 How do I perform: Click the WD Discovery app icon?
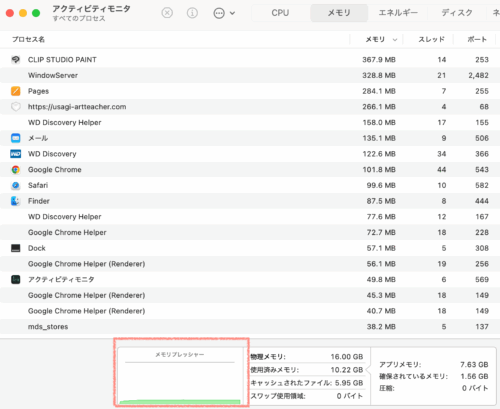tap(16, 154)
